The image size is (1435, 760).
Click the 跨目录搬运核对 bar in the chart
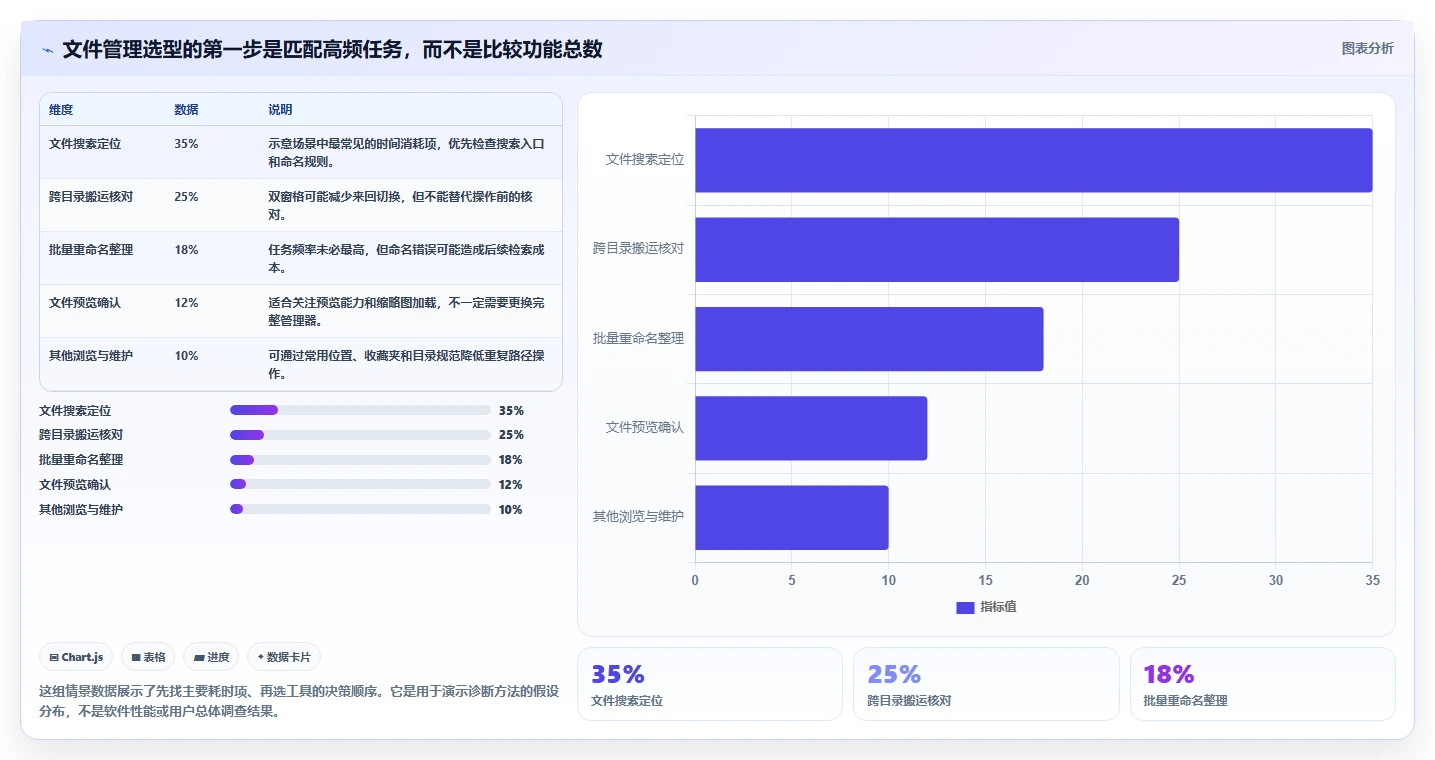pyautogui.click(x=937, y=249)
